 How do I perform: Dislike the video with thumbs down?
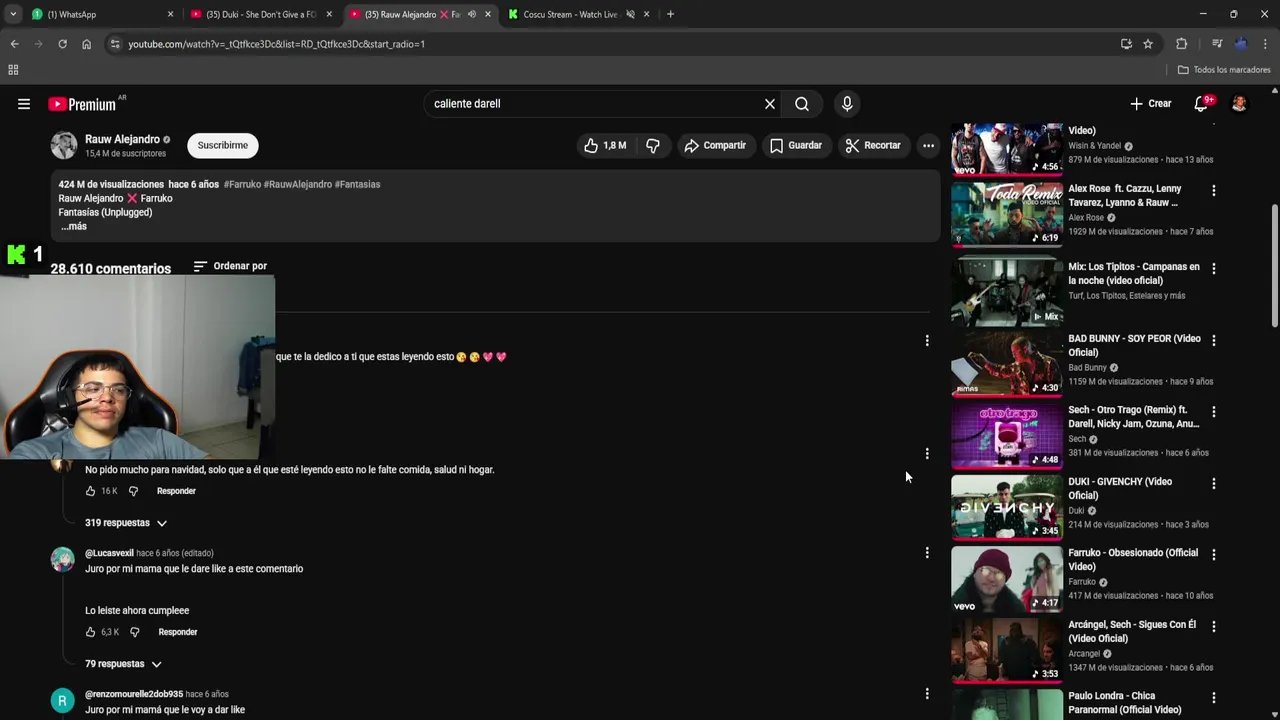click(653, 145)
